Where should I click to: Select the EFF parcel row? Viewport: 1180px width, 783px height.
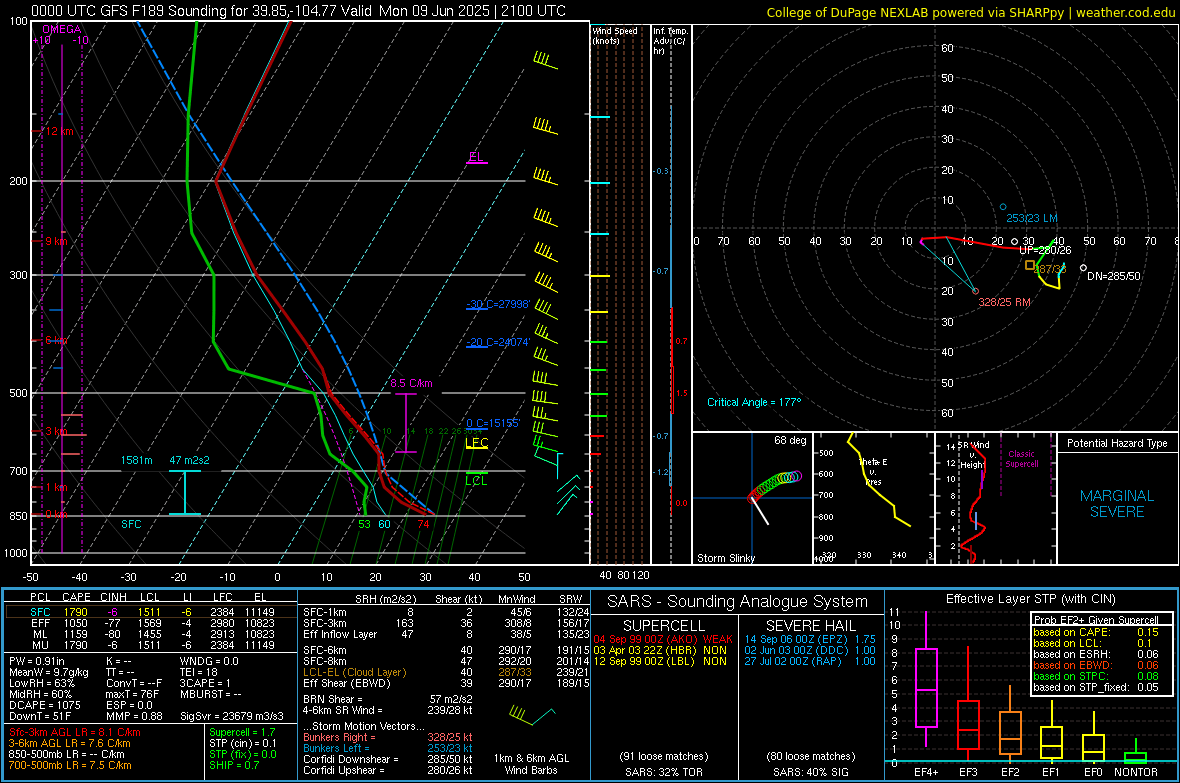click(151, 623)
